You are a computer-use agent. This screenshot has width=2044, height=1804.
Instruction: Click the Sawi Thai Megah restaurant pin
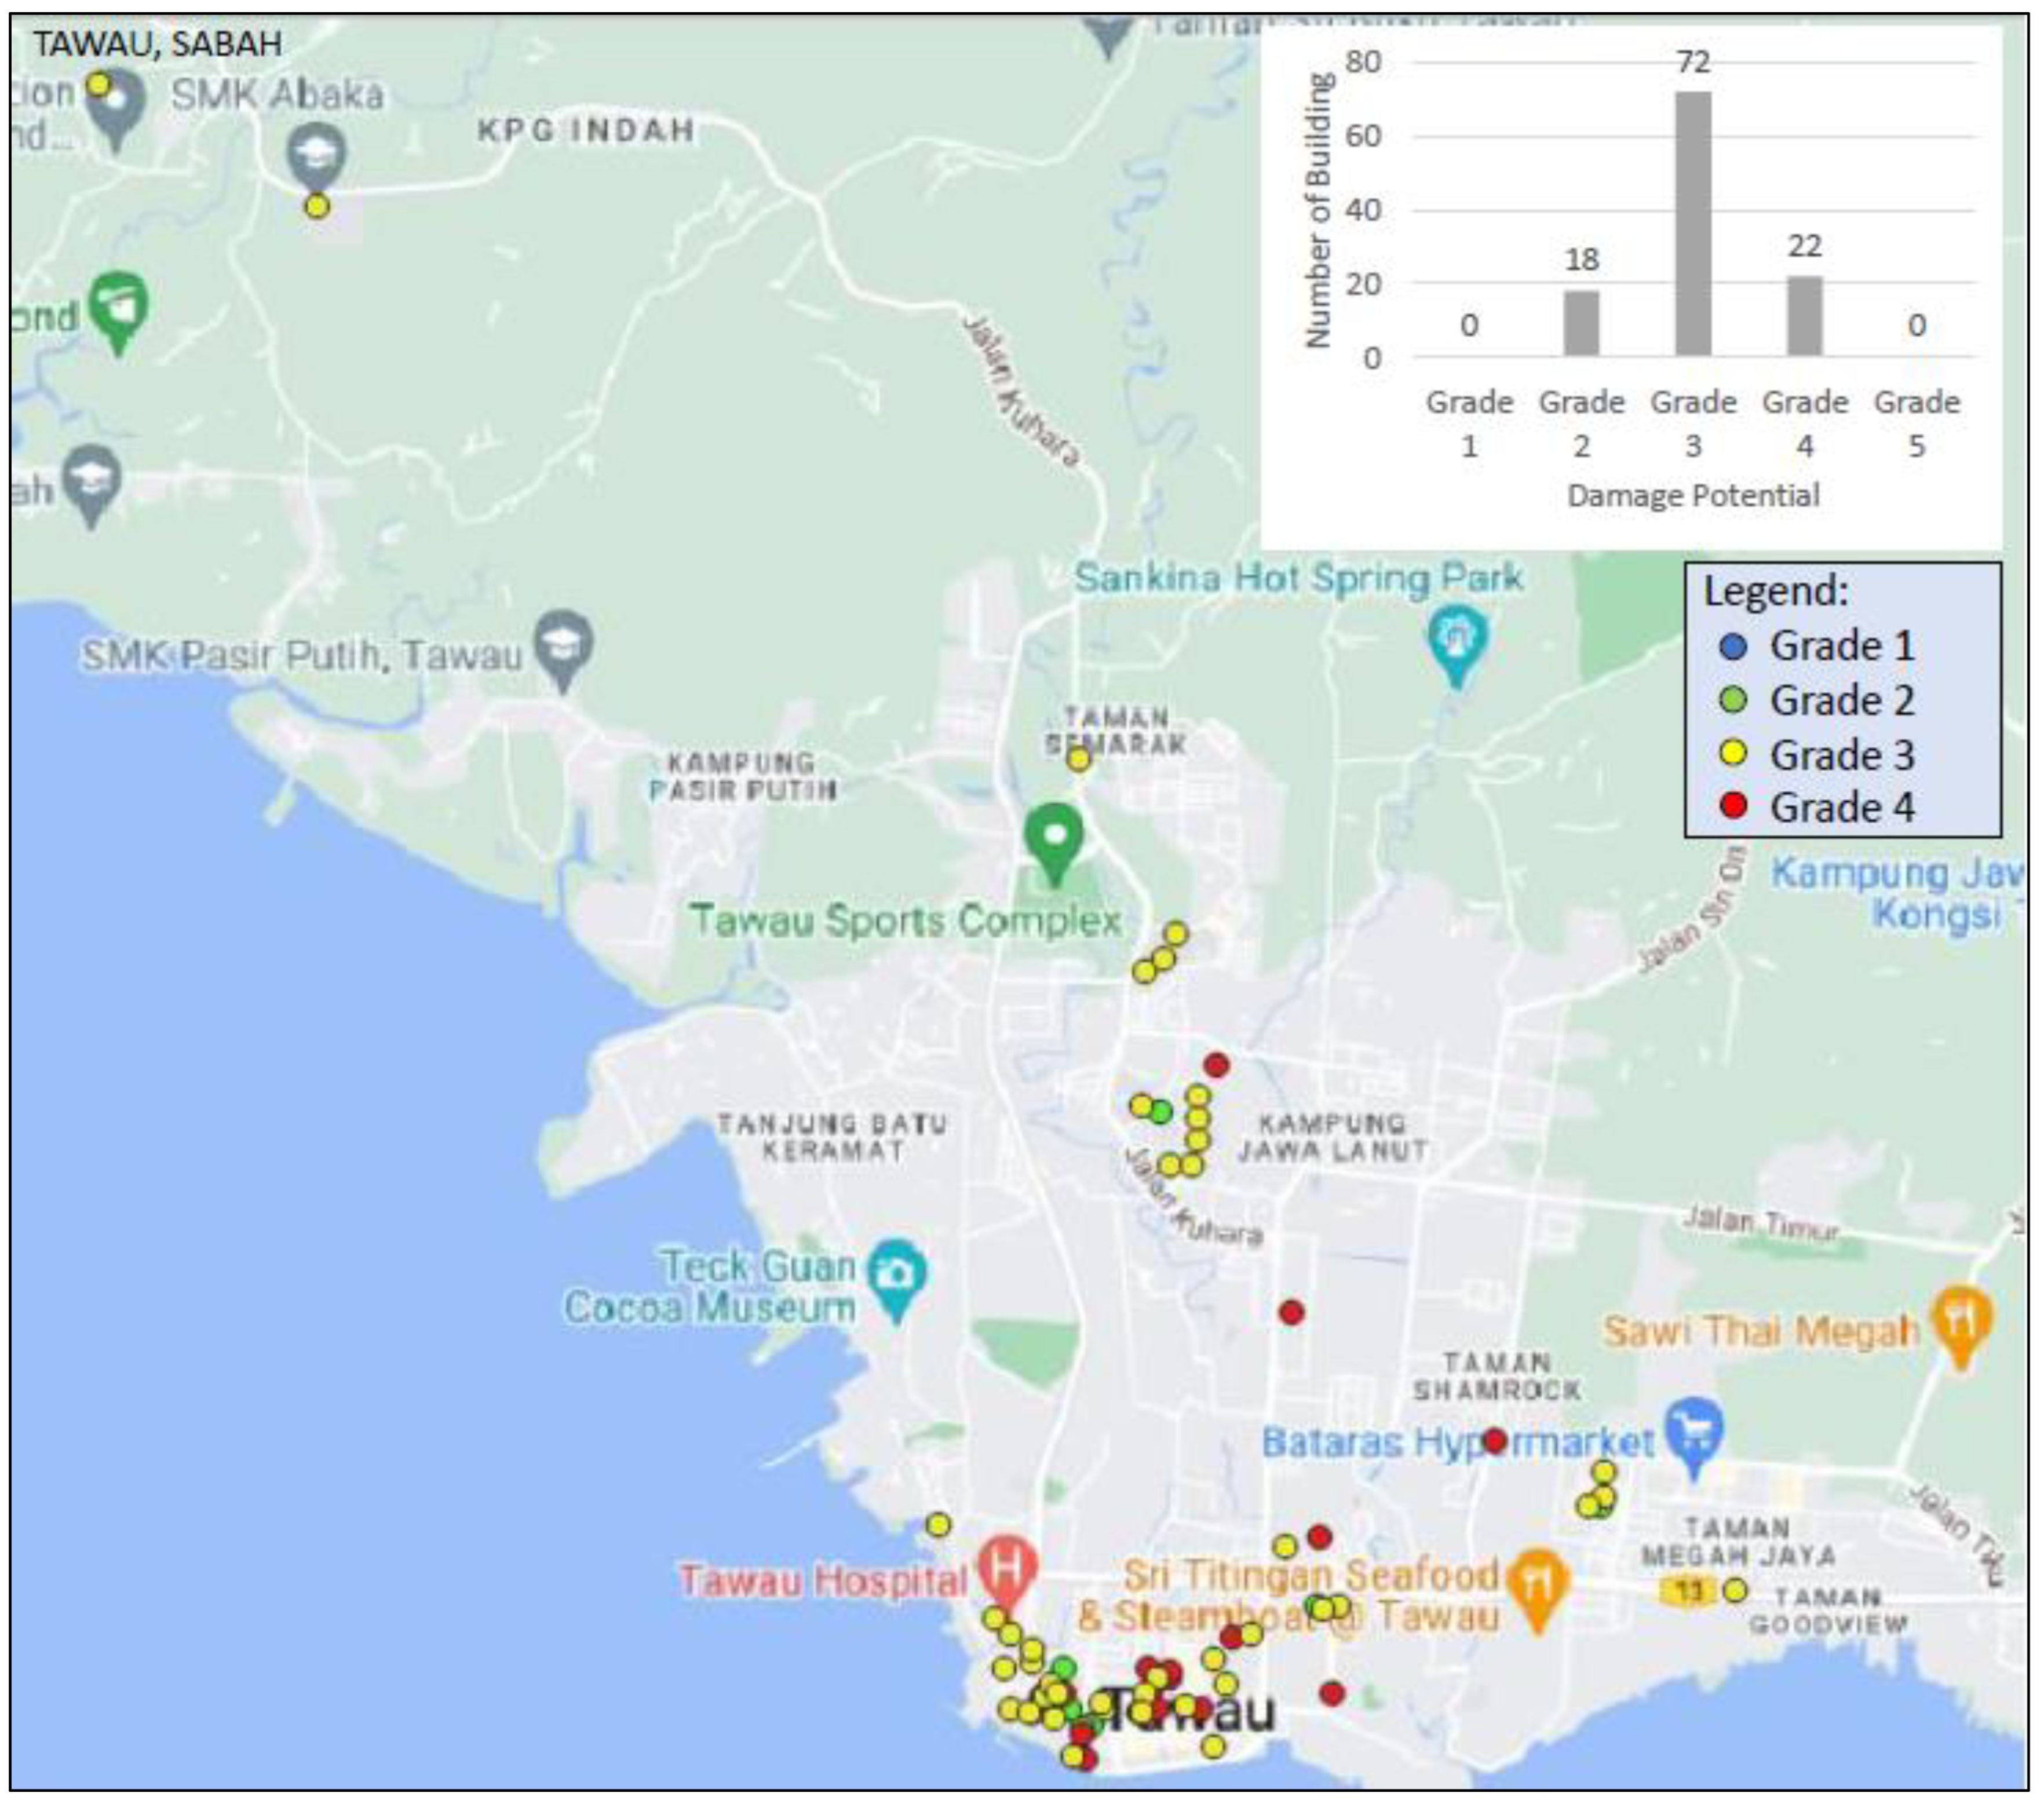[1962, 1318]
